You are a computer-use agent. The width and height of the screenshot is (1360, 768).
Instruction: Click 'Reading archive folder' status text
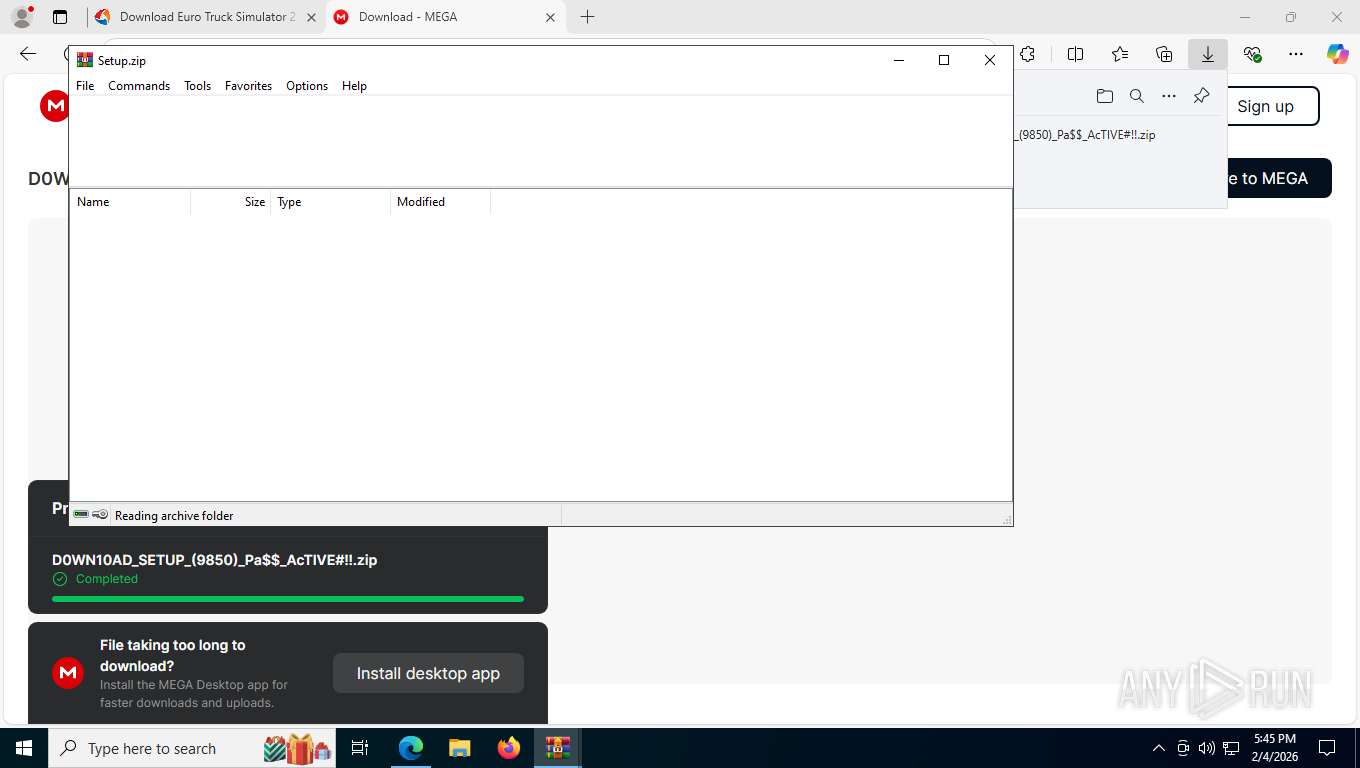tap(174, 516)
